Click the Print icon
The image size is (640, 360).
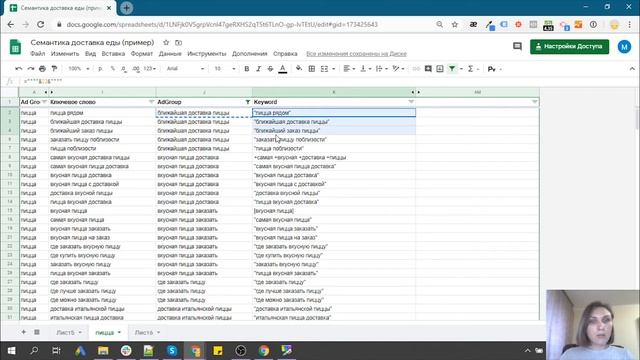click(x=42, y=69)
